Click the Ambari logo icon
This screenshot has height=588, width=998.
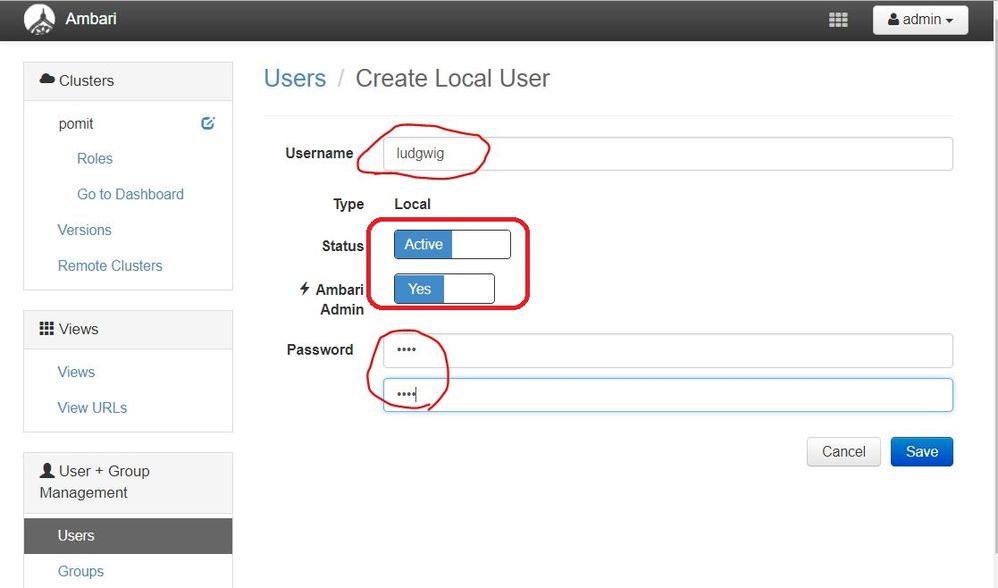(39, 19)
